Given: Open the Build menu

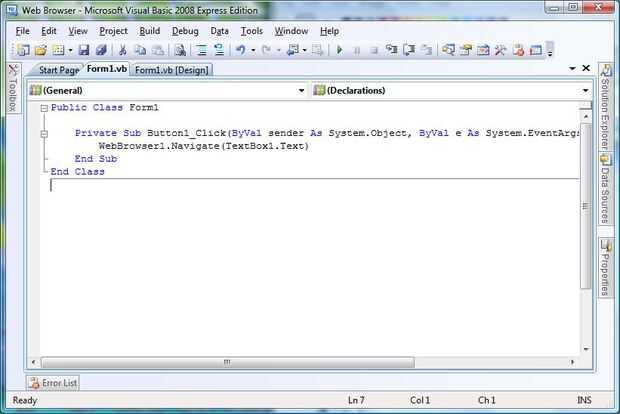Looking at the screenshot, I should pyautogui.click(x=150, y=31).
